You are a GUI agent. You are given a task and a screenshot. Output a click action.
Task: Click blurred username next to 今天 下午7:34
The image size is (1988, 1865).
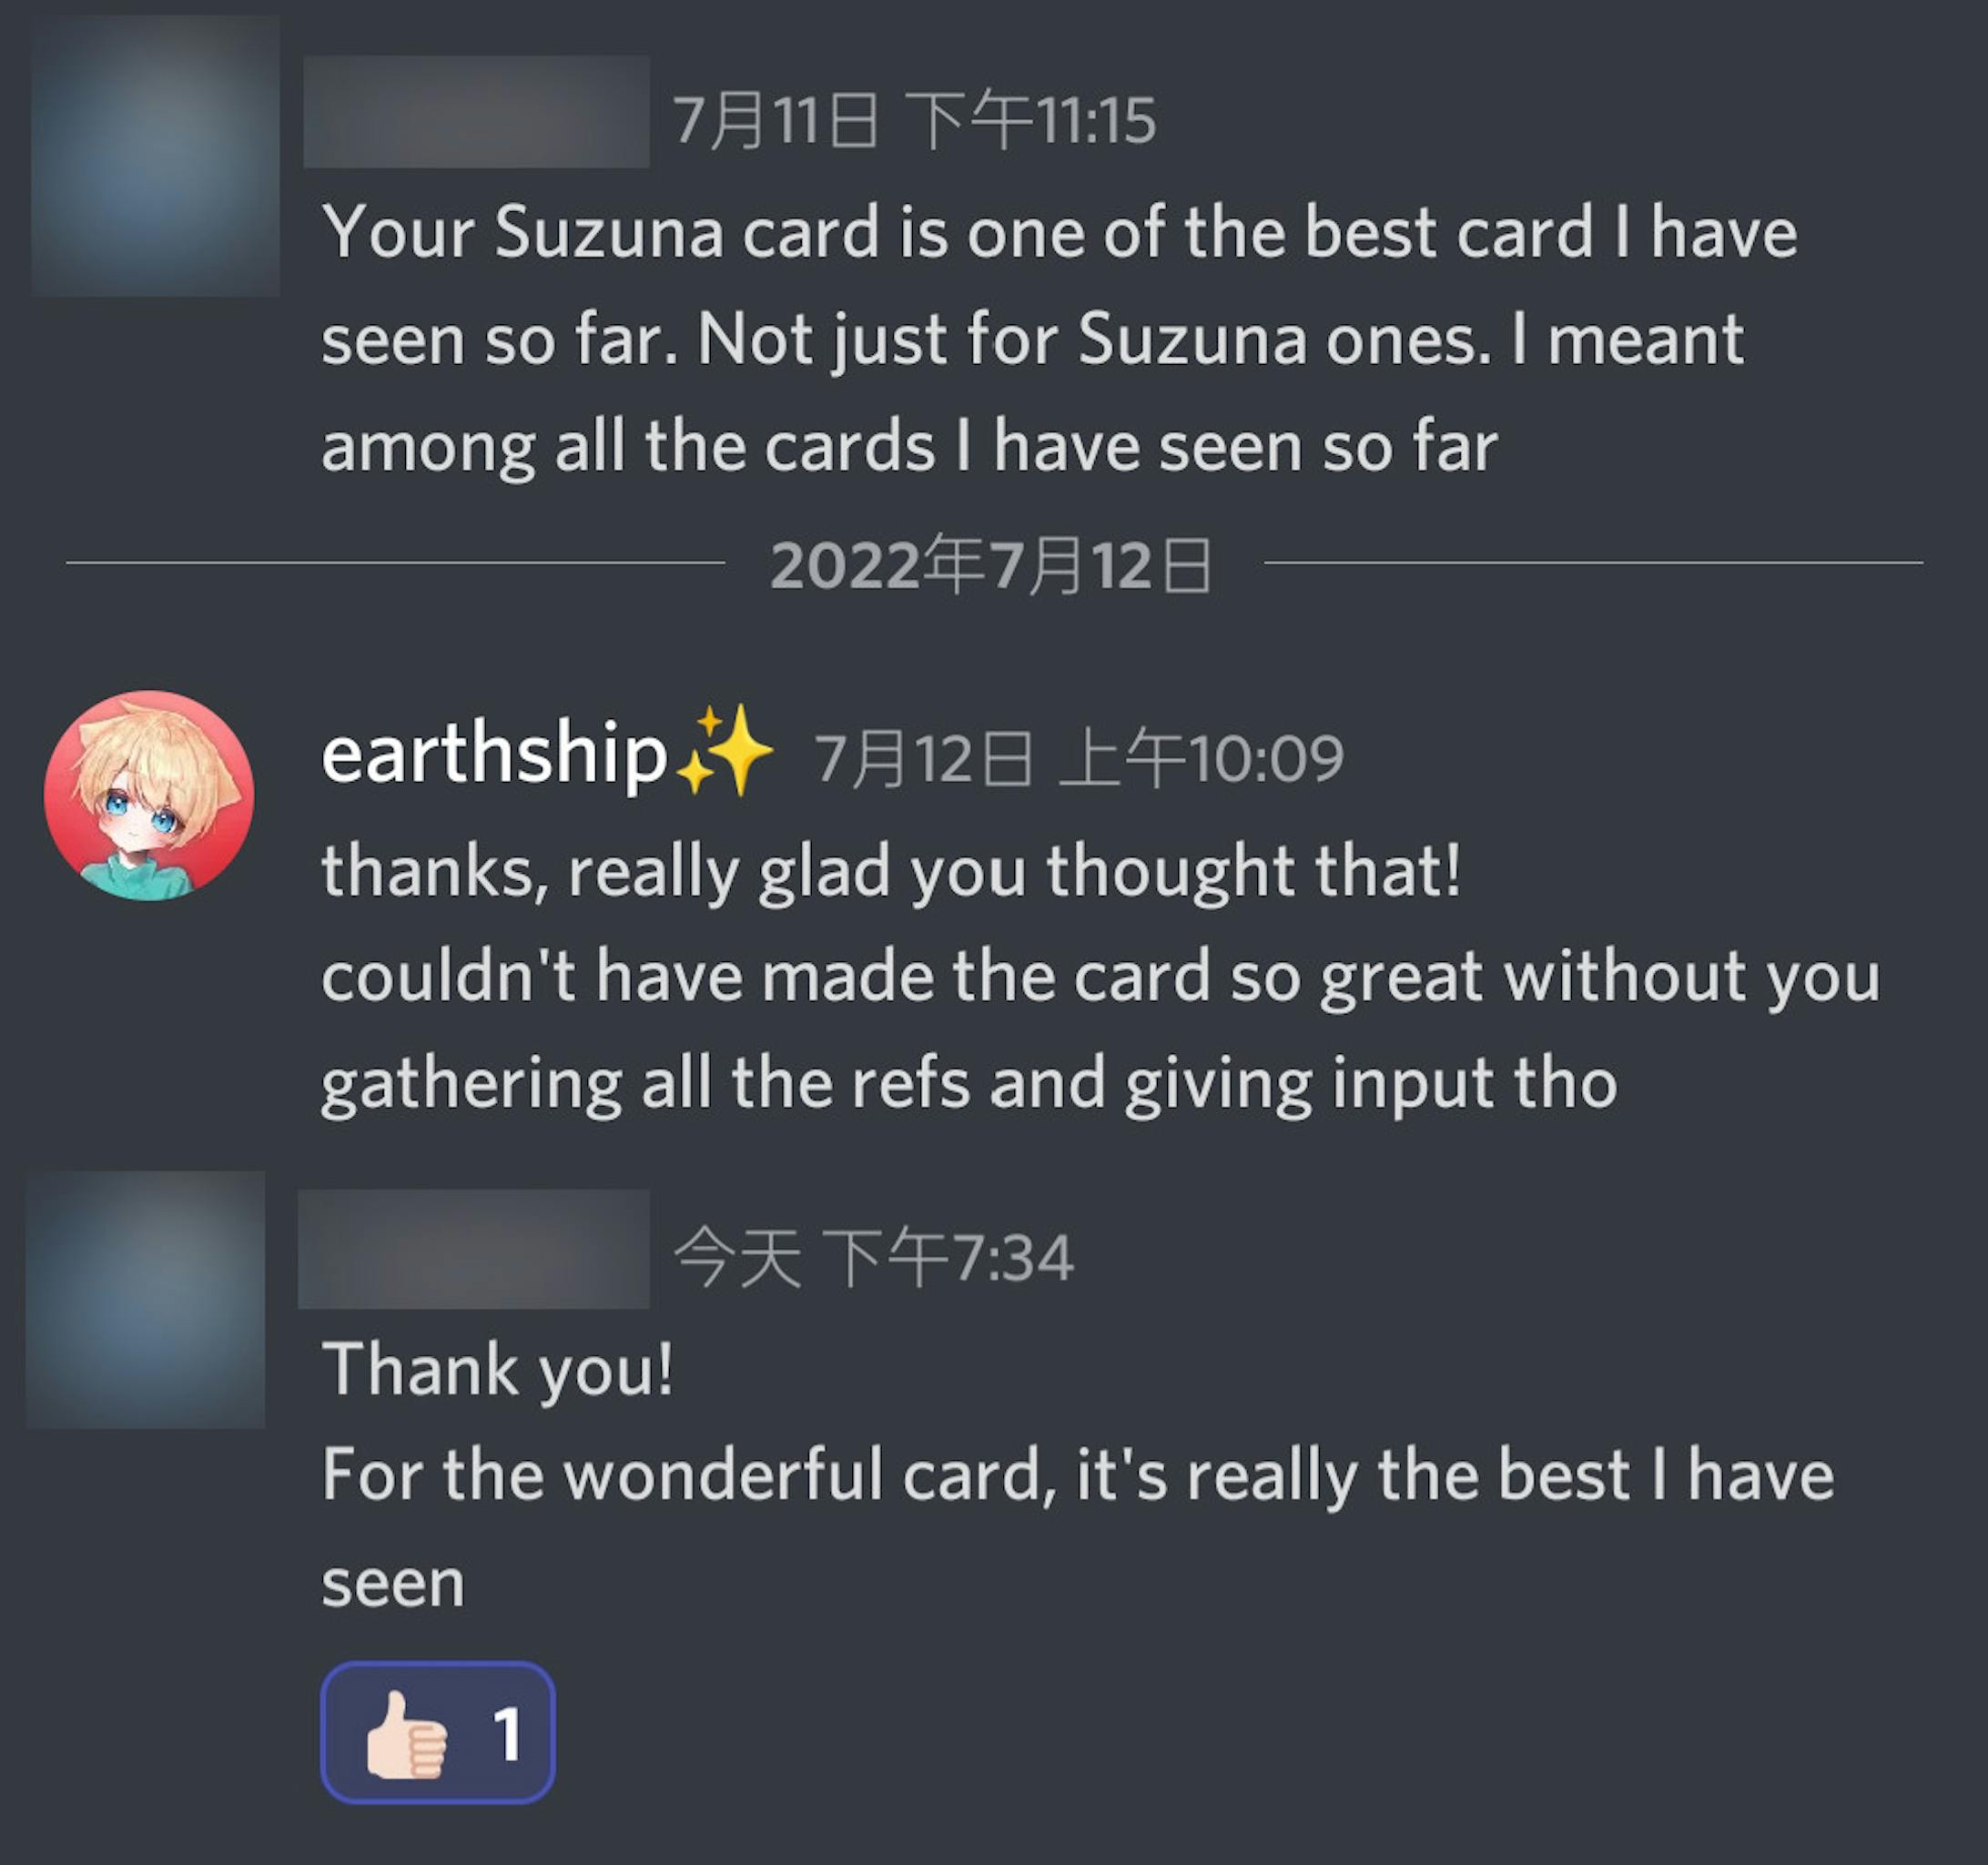[474, 1248]
